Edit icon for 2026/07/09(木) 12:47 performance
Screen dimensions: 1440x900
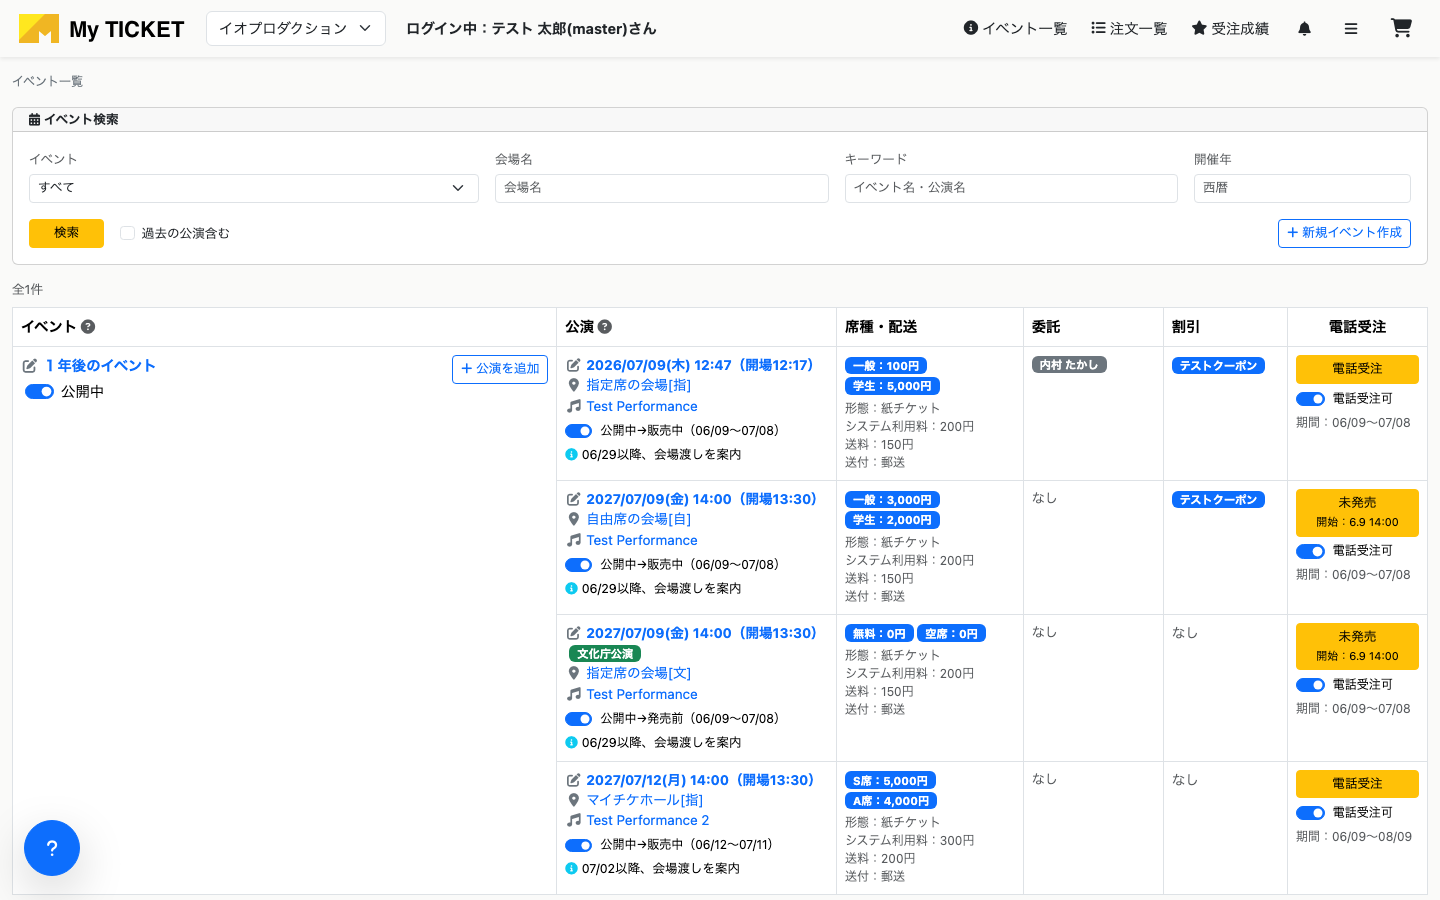pyautogui.click(x=574, y=366)
